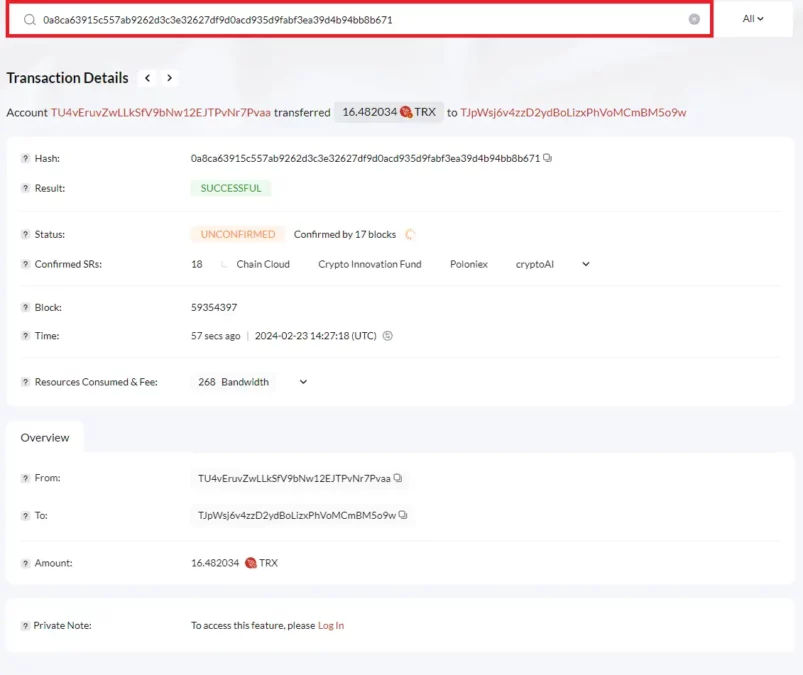Go to the next transaction arrow
The width and height of the screenshot is (803, 675).
tap(170, 78)
